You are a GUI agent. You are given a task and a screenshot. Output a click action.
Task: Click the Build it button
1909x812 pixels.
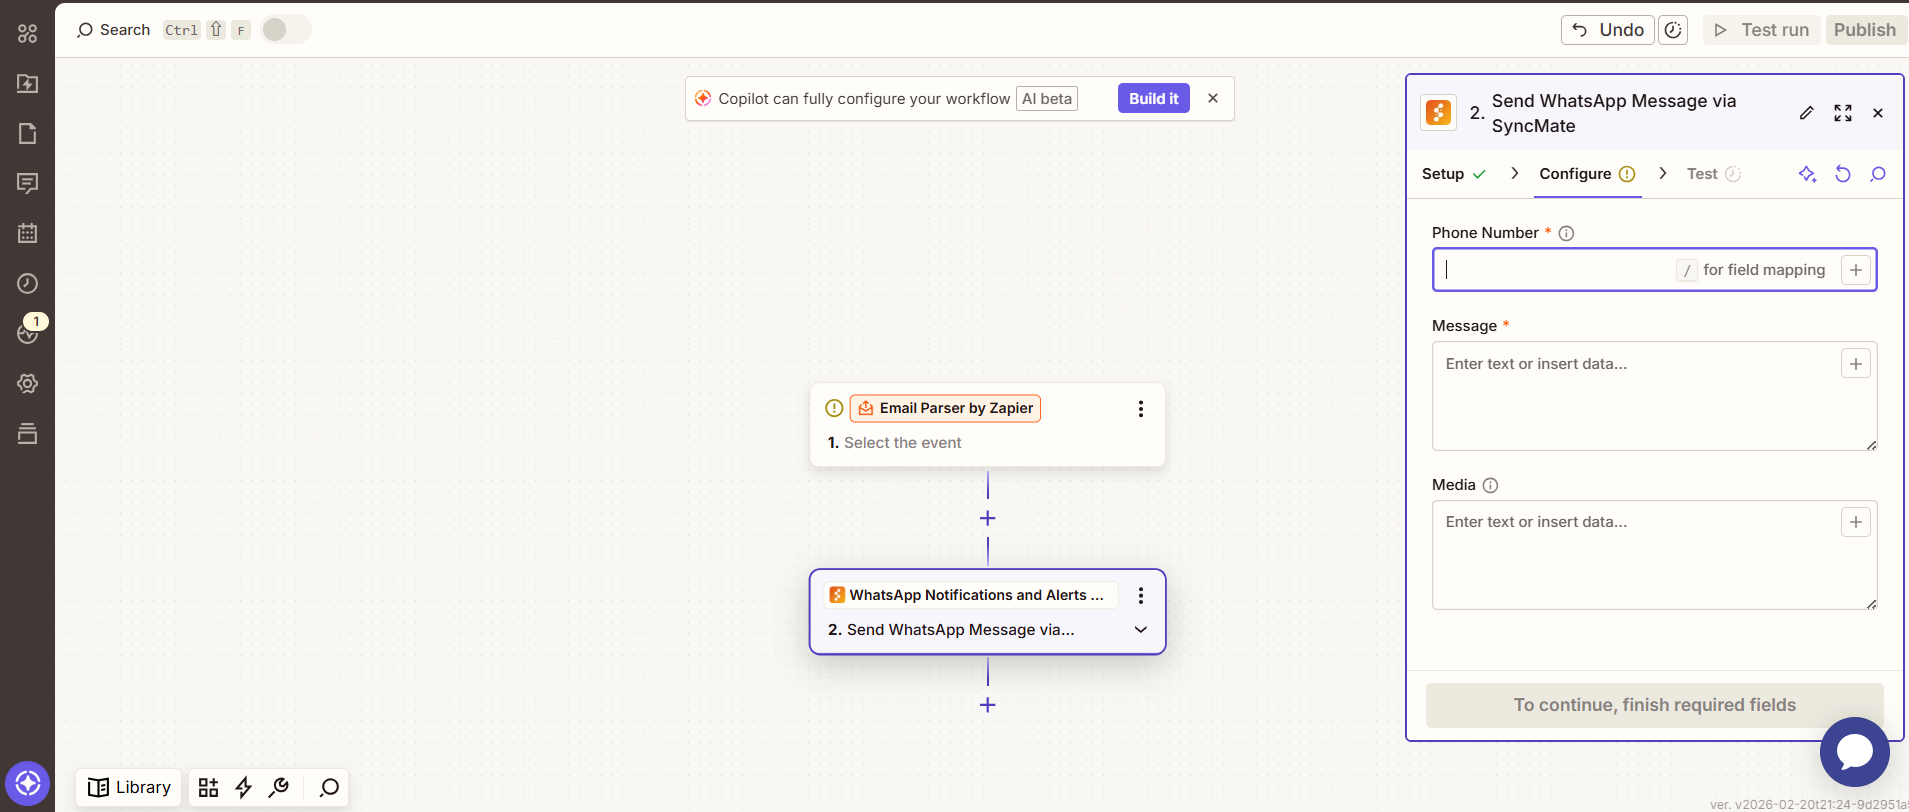[1153, 98]
